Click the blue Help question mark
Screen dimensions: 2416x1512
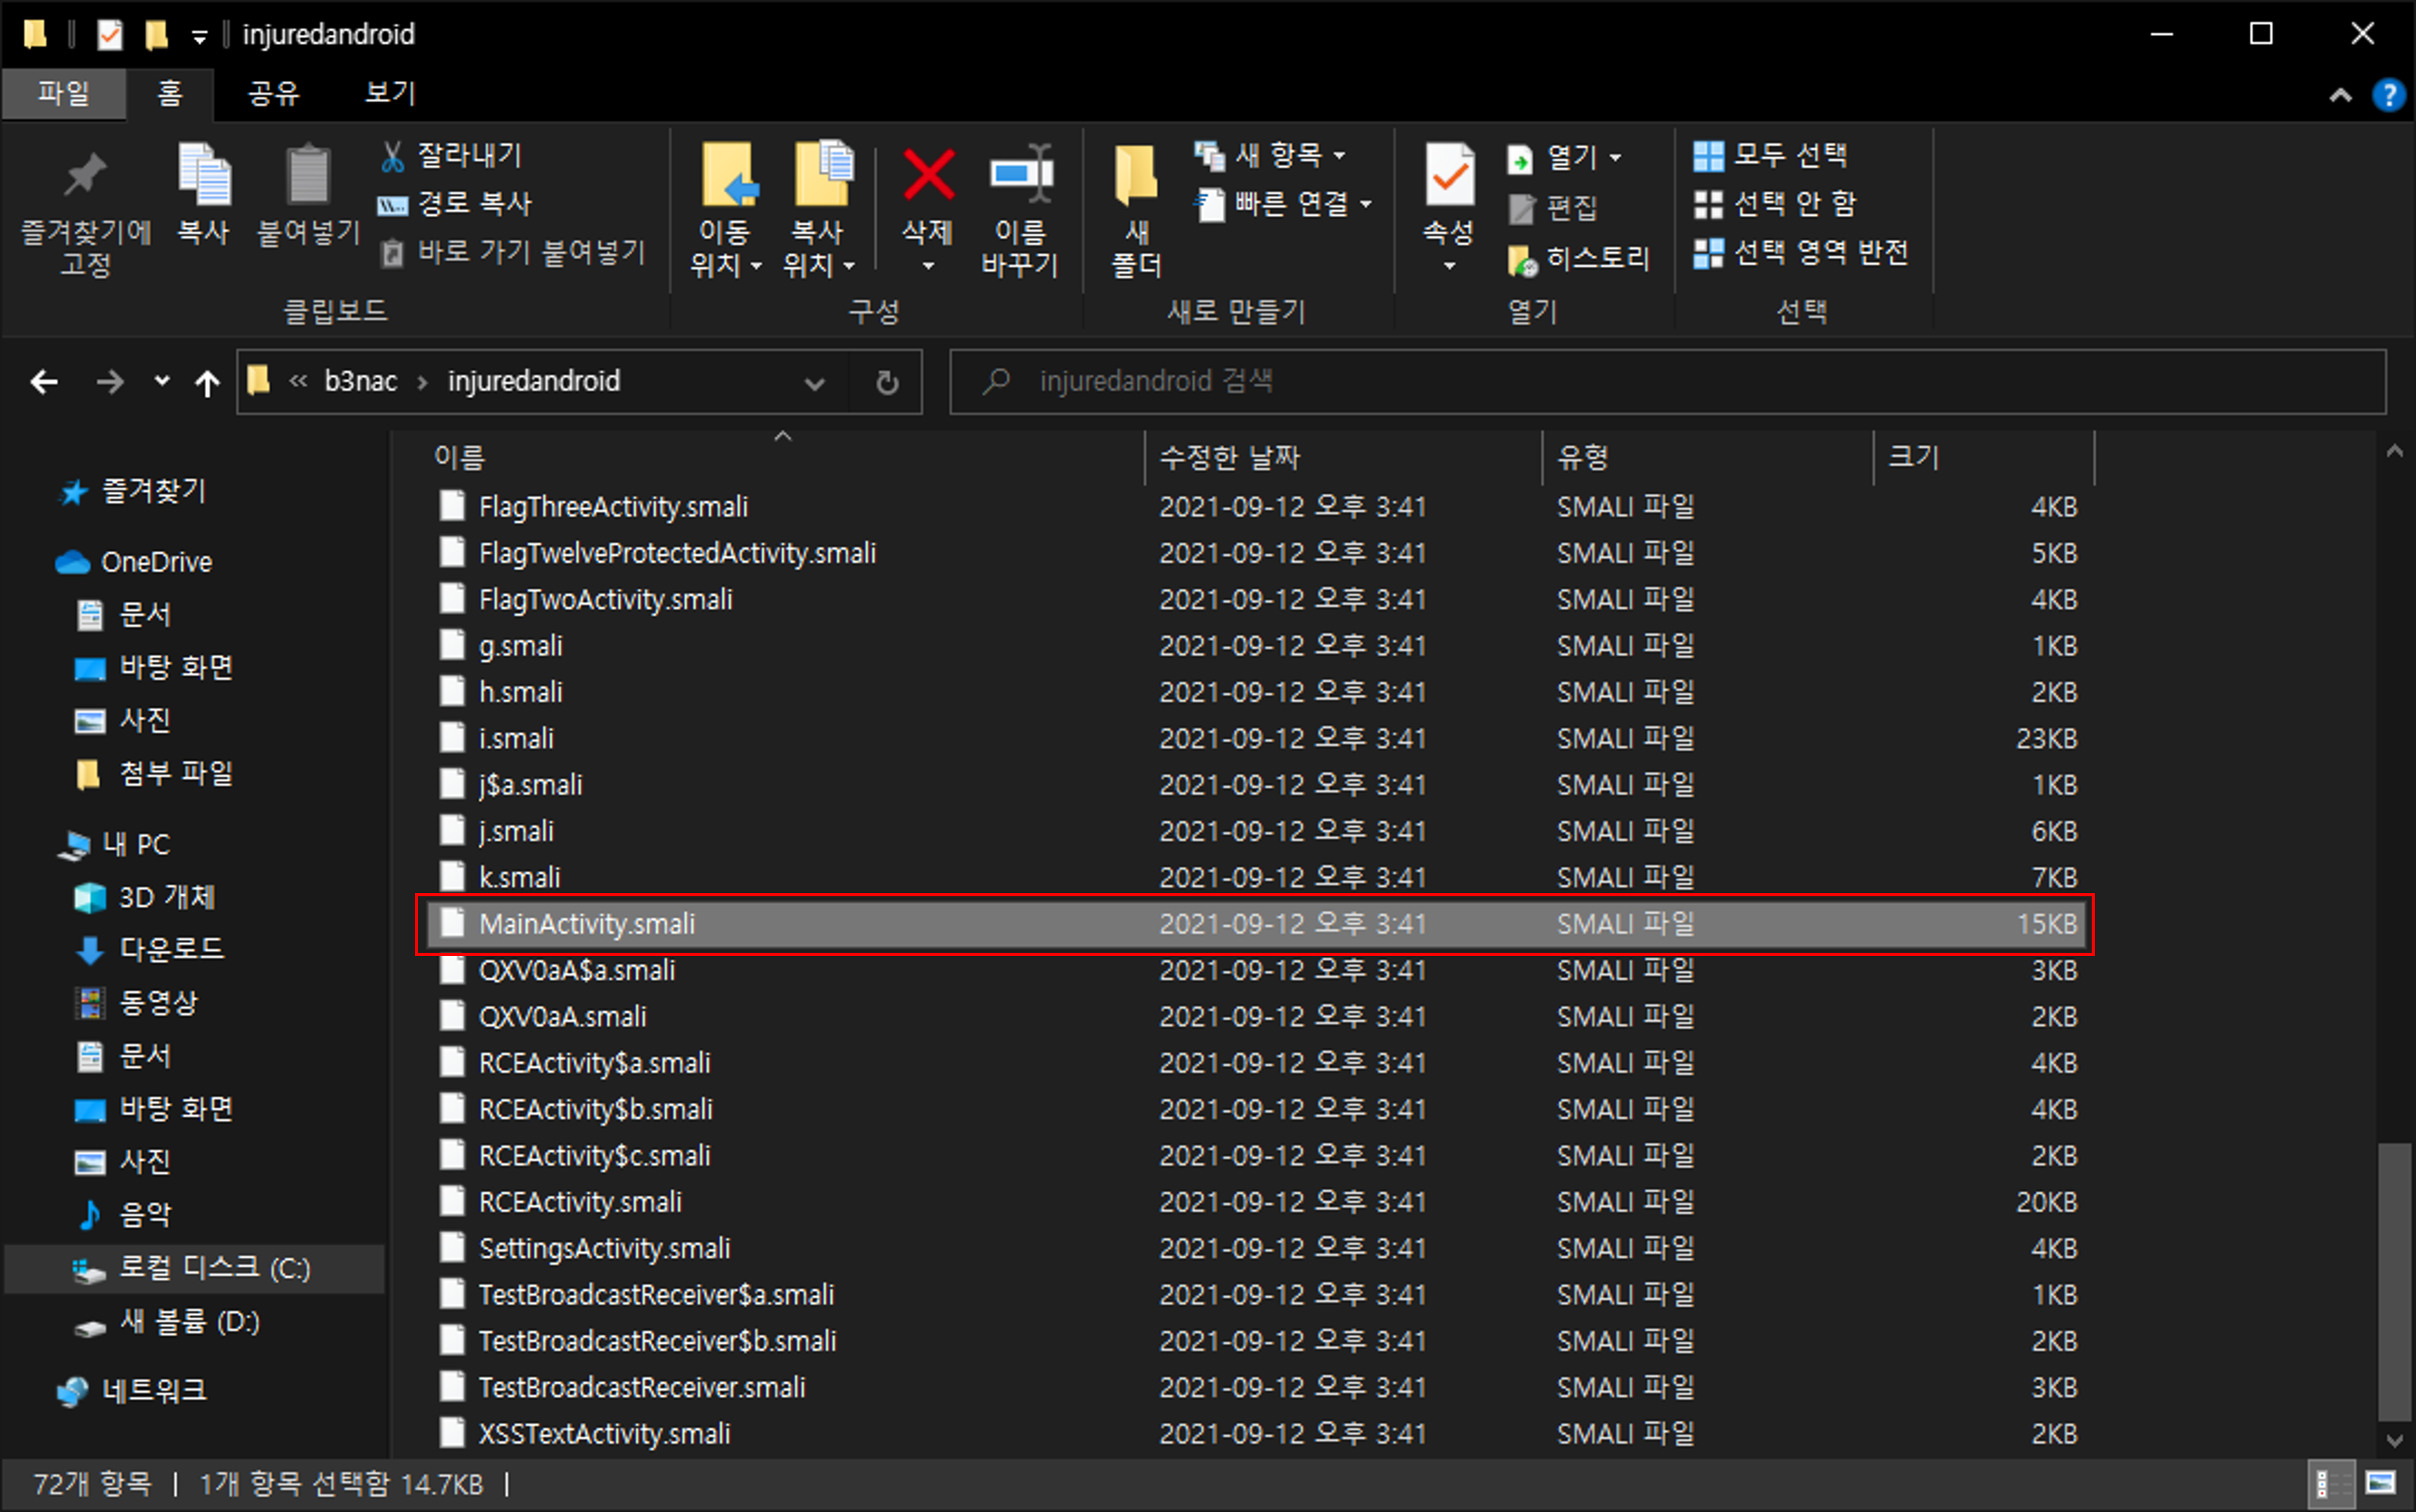click(x=2388, y=95)
